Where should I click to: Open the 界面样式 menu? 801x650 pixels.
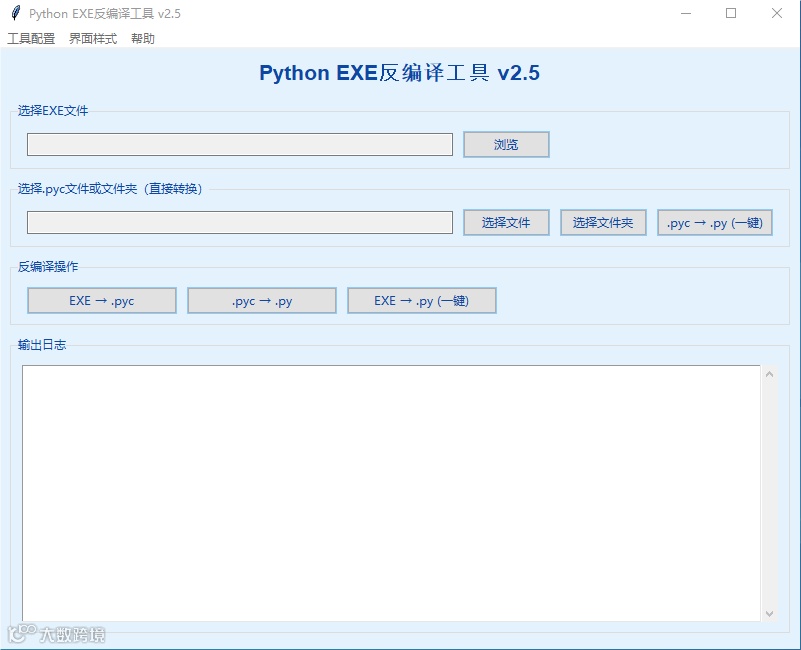(x=93, y=38)
